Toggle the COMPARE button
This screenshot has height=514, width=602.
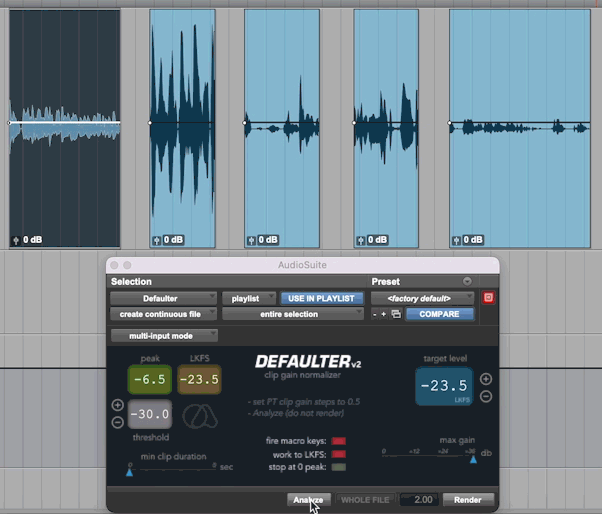pyautogui.click(x=439, y=314)
